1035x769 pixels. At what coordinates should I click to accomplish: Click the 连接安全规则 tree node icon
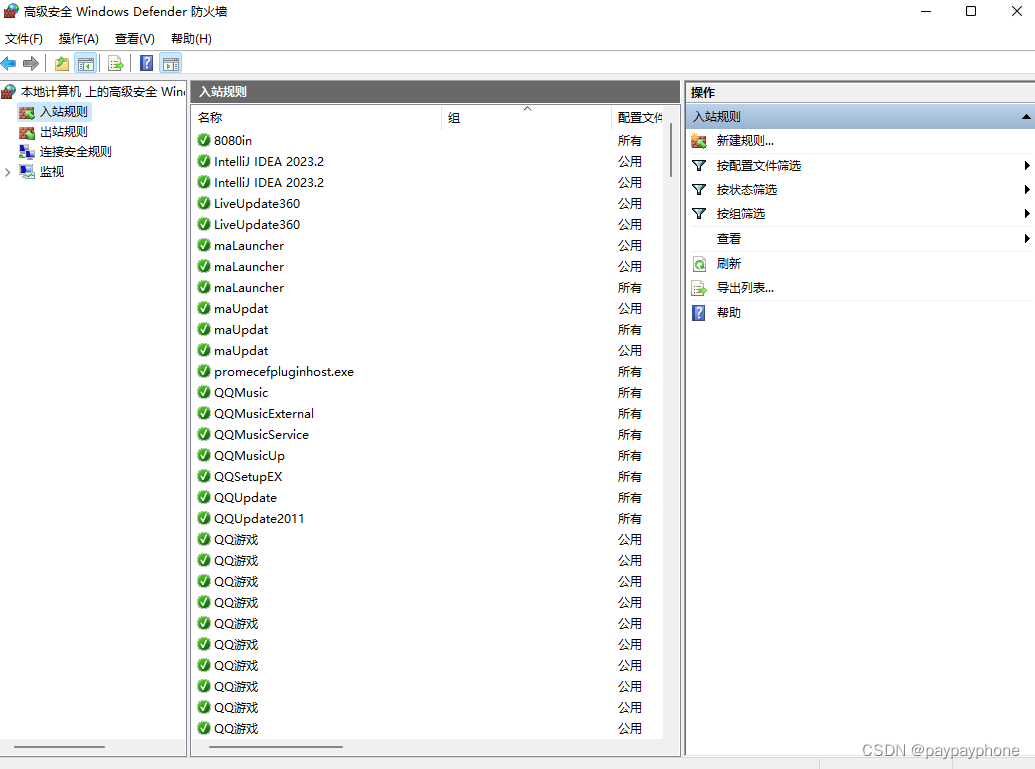coord(26,152)
